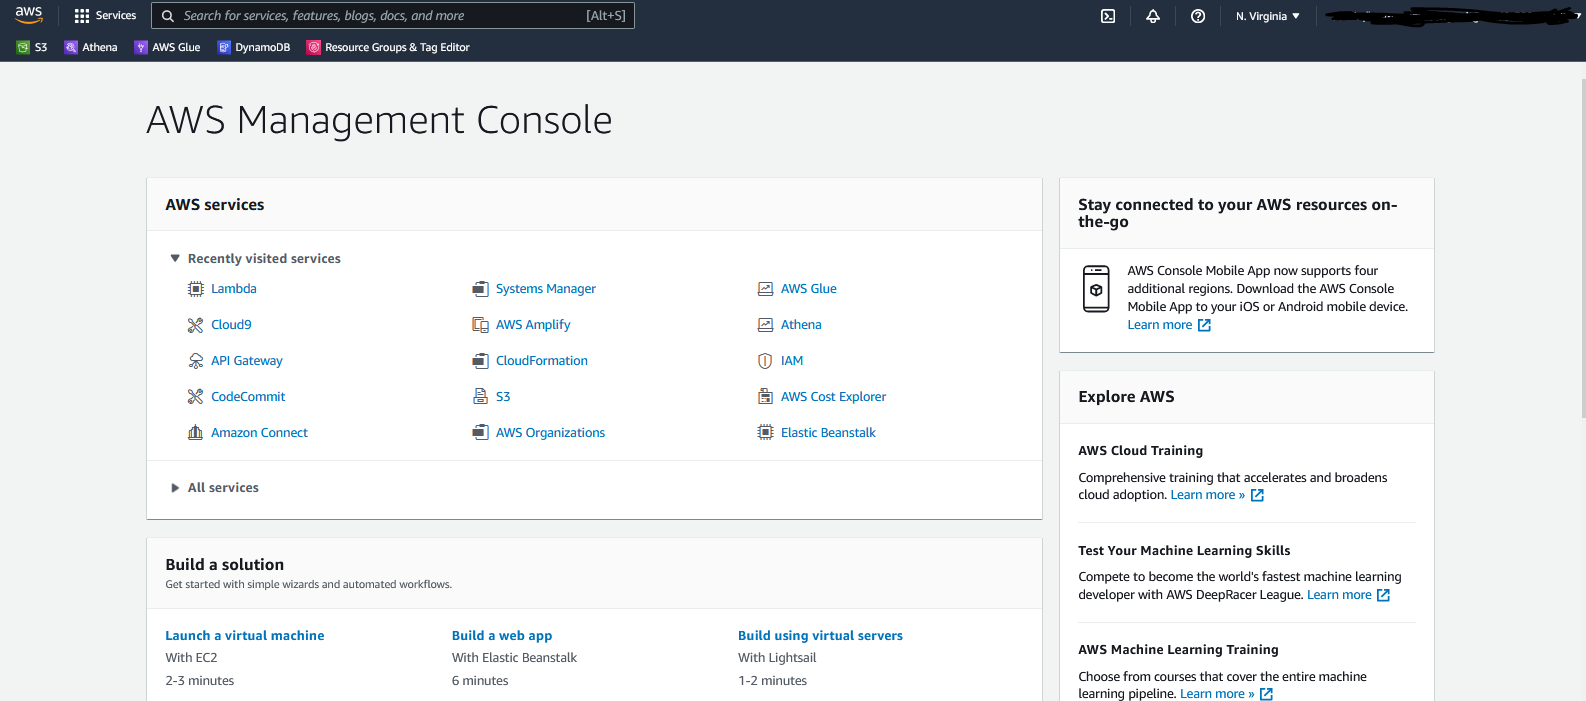Open DynamoDB from the favorites bar
This screenshot has height=701, width=1586.
click(263, 47)
